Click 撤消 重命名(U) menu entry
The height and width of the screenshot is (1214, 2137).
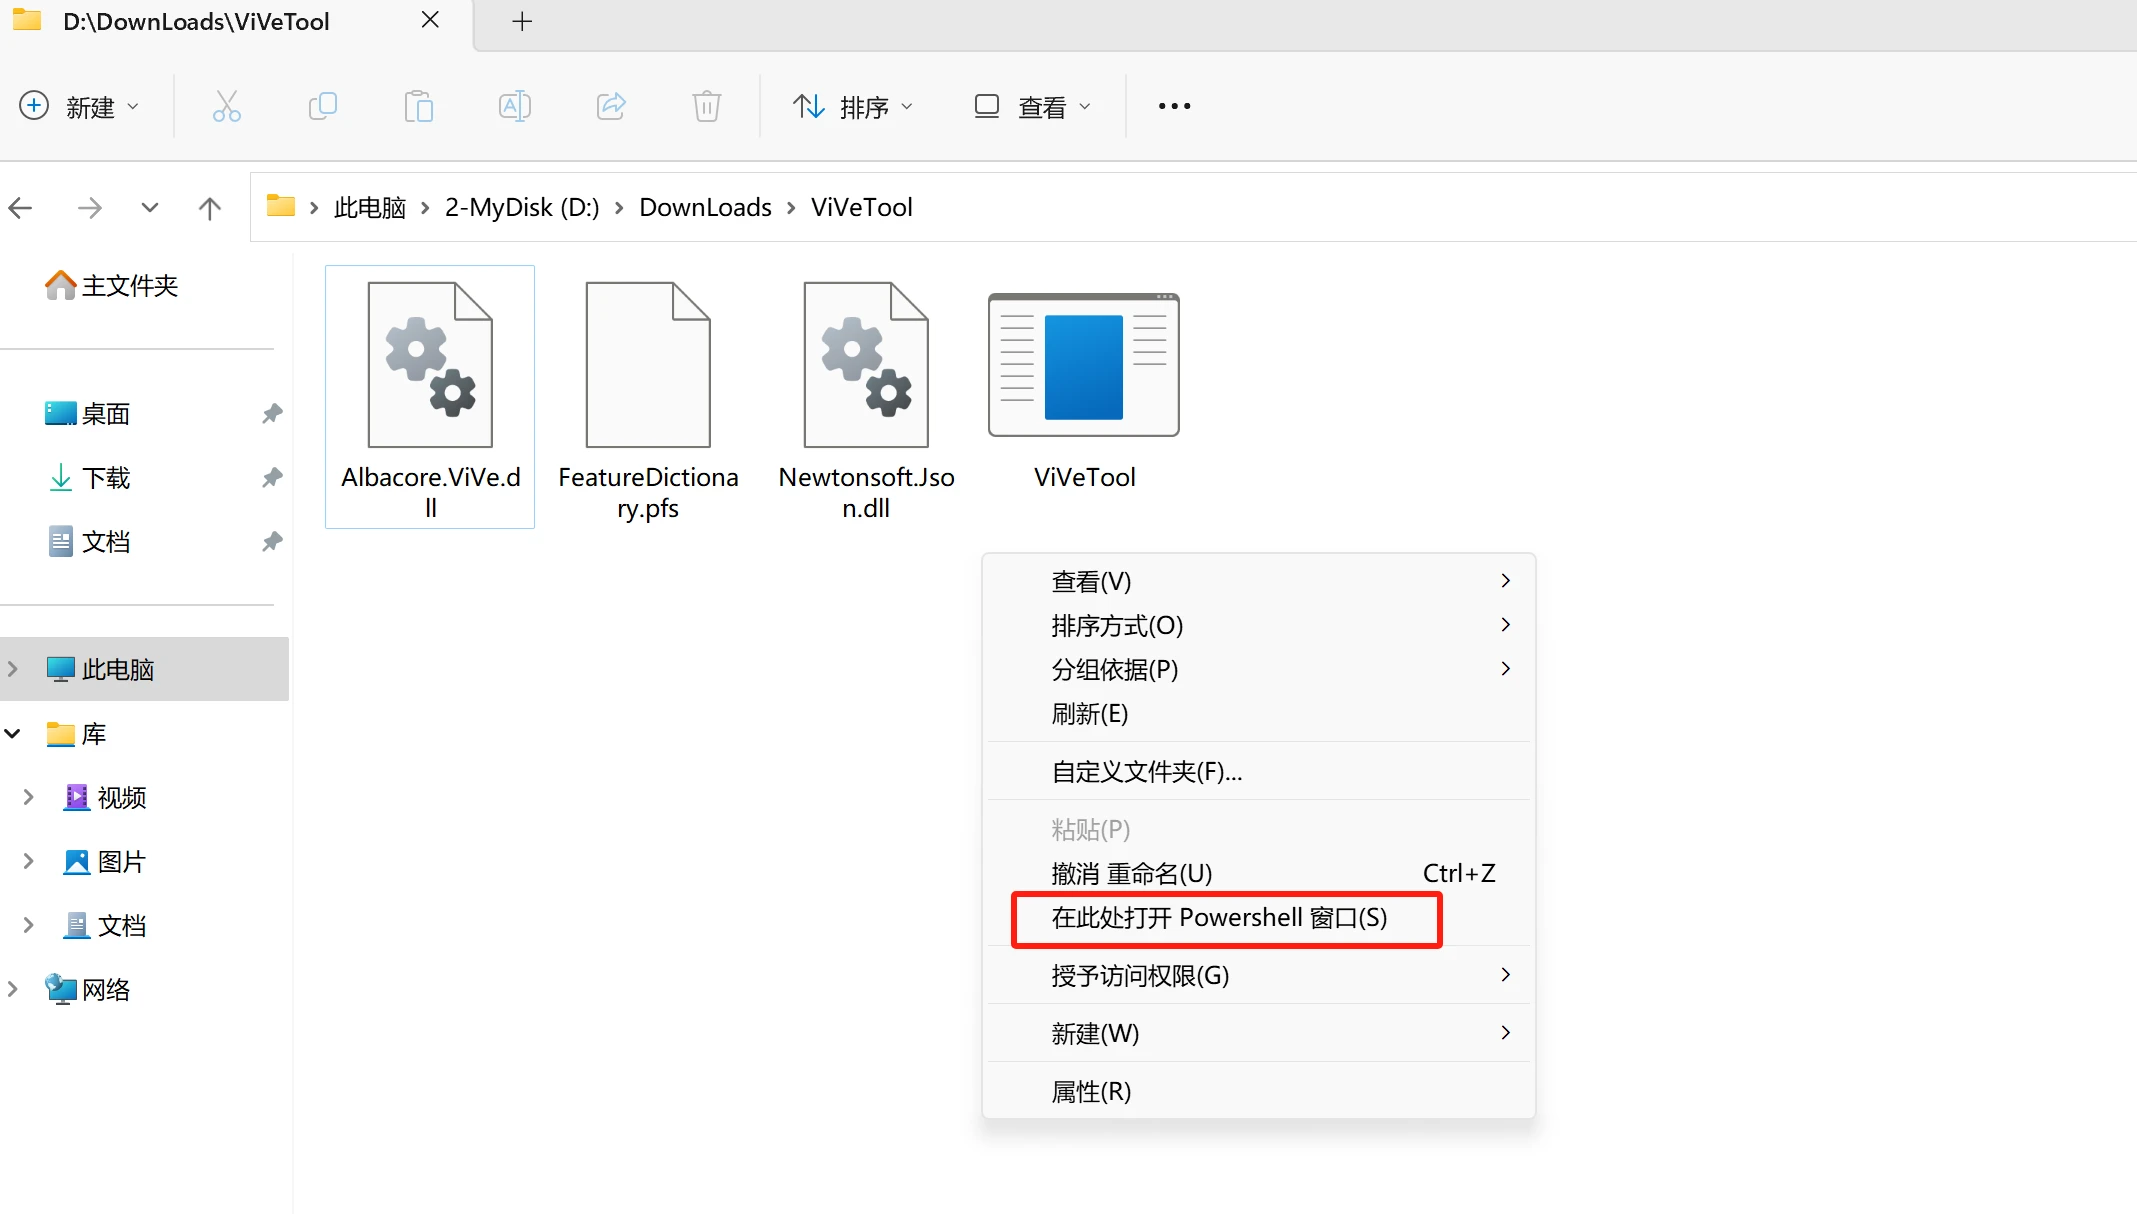[x=1258, y=873]
